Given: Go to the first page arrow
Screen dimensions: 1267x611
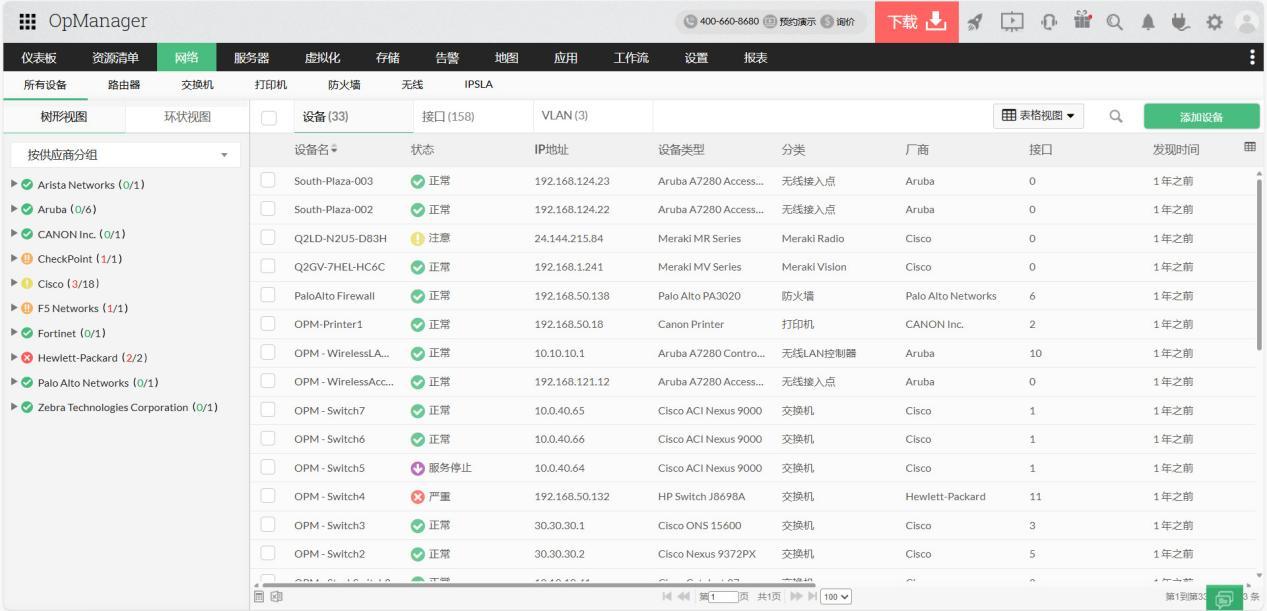Looking at the screenshot, I should [x=669, y=597].
